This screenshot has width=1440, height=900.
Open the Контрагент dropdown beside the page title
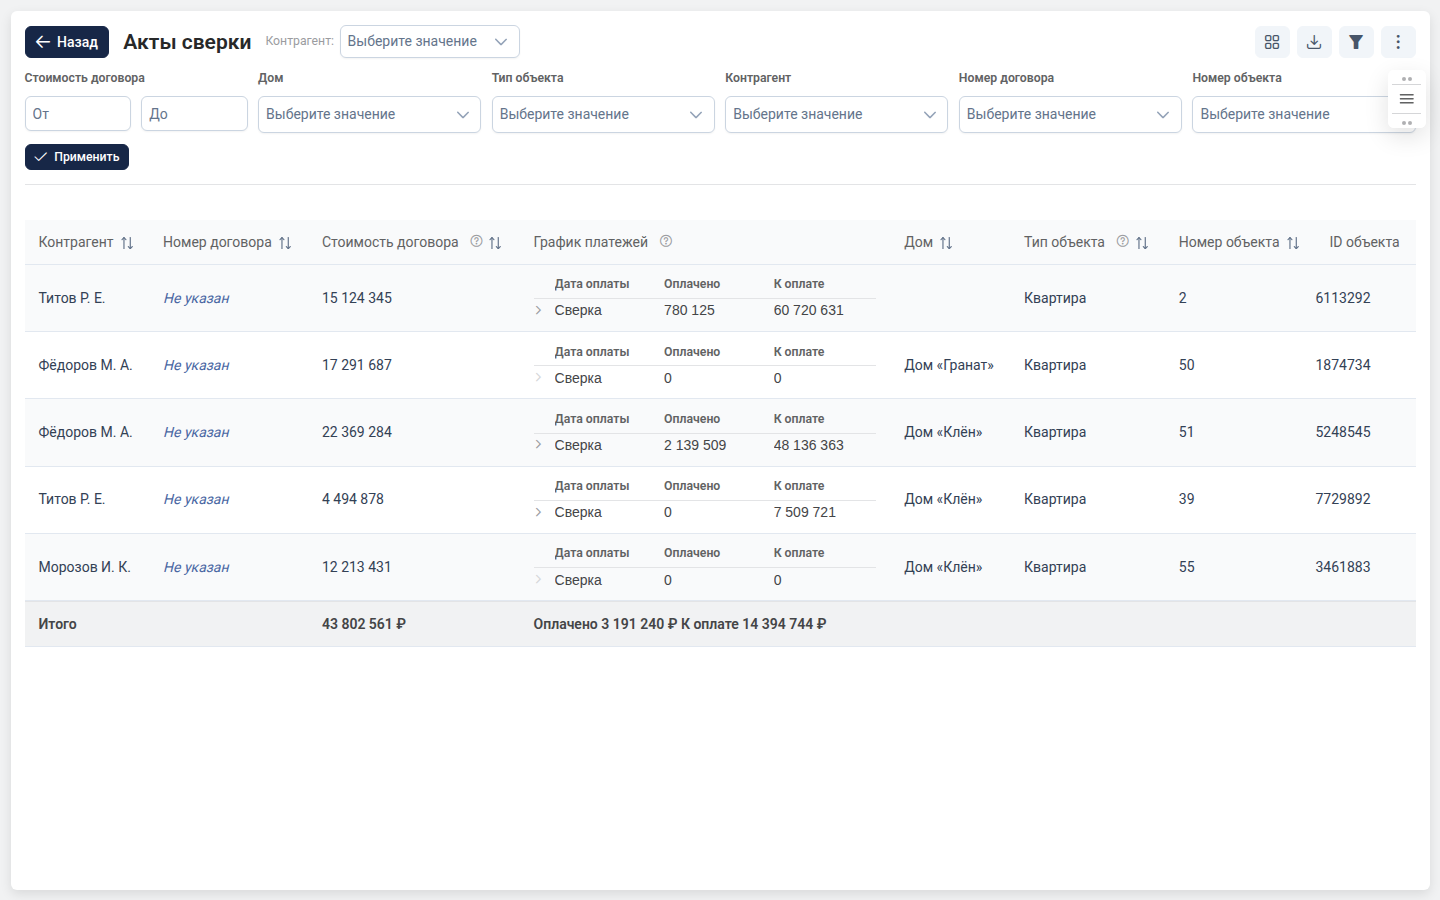(x=430, y=41)
